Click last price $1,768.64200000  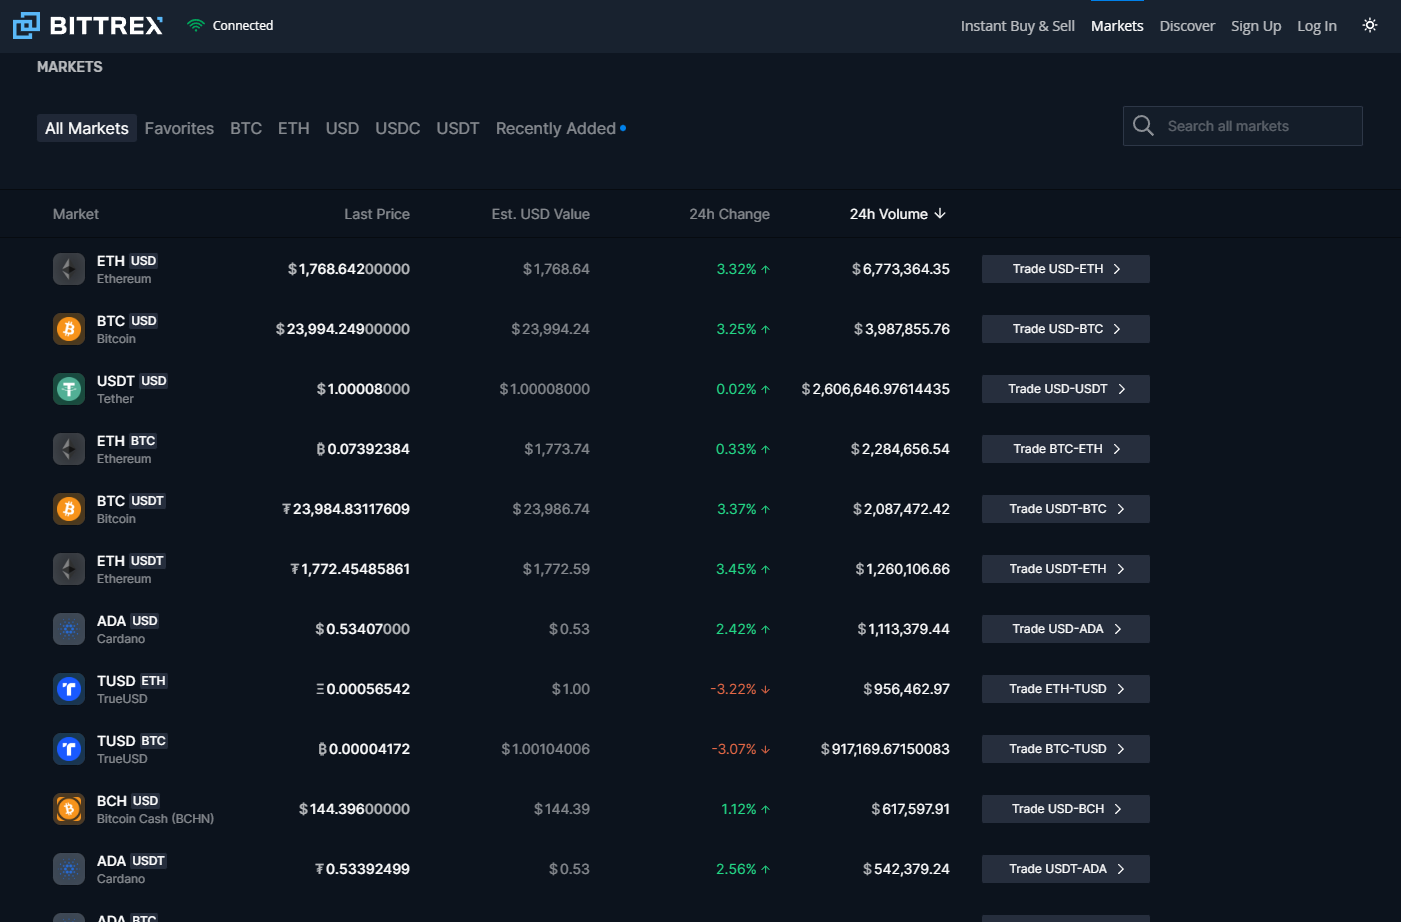[349, 269]
